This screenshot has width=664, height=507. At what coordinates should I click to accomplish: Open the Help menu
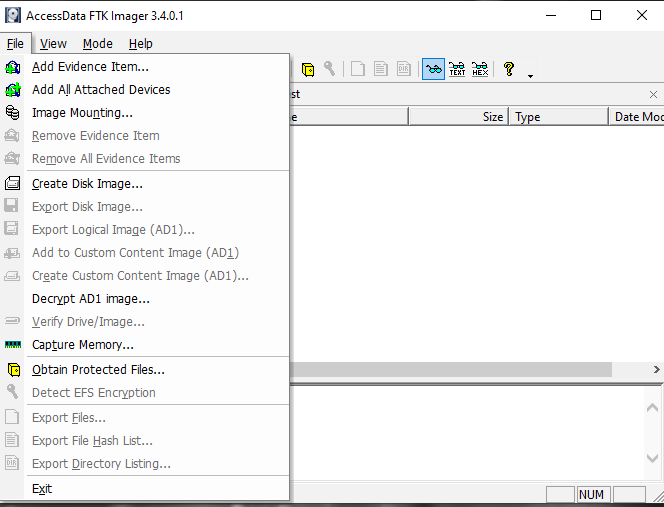click(x=141, y=44)
